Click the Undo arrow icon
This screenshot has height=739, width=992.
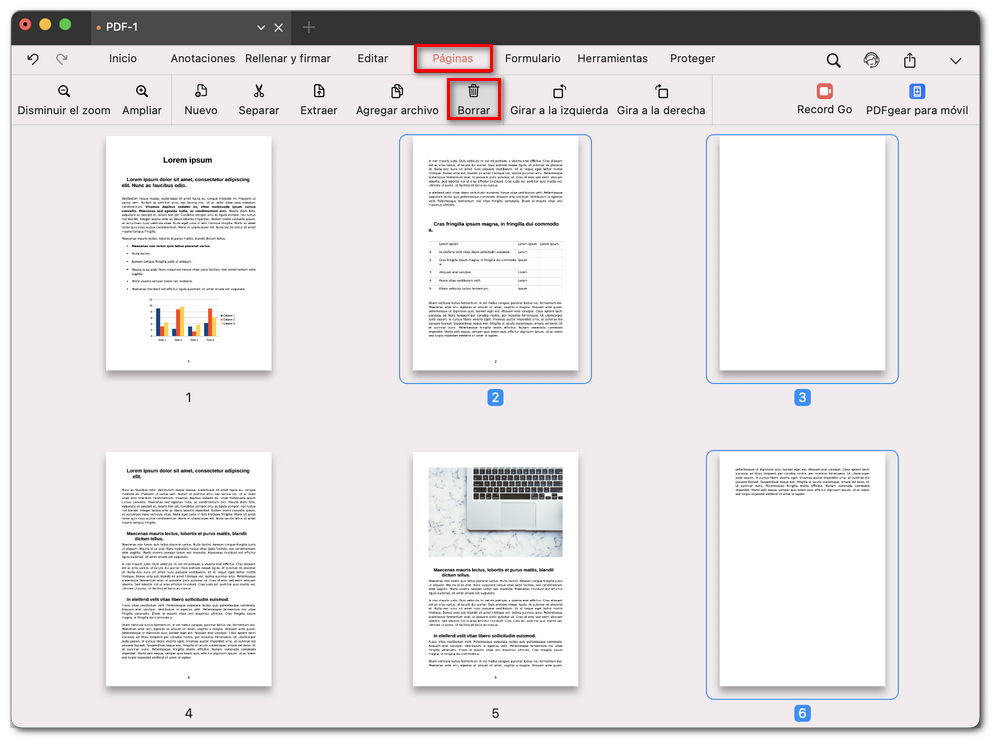coord(32,60)
